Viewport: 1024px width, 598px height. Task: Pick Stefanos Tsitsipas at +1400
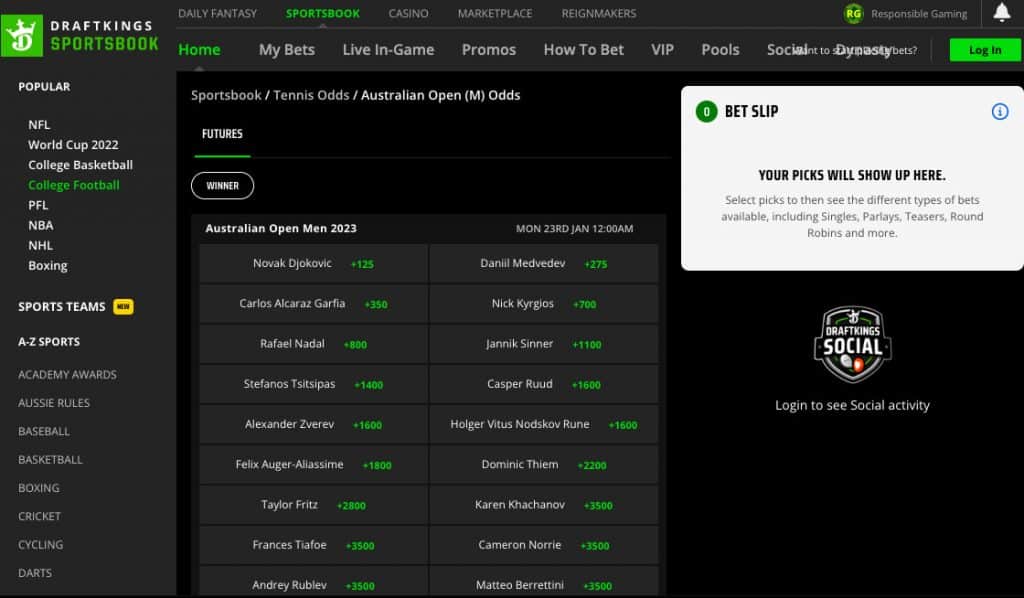(314, 385)
